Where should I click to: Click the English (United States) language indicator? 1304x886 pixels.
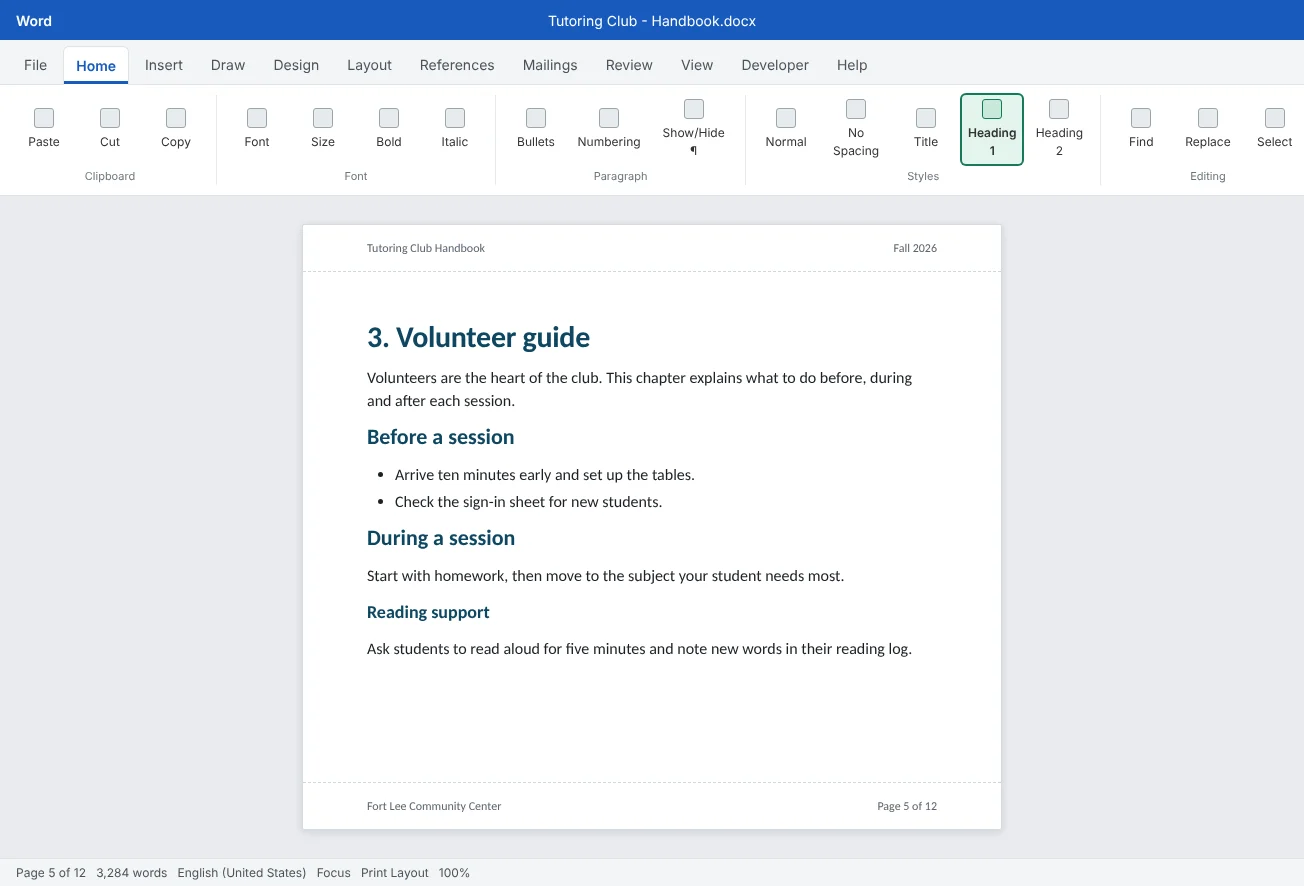242,873
